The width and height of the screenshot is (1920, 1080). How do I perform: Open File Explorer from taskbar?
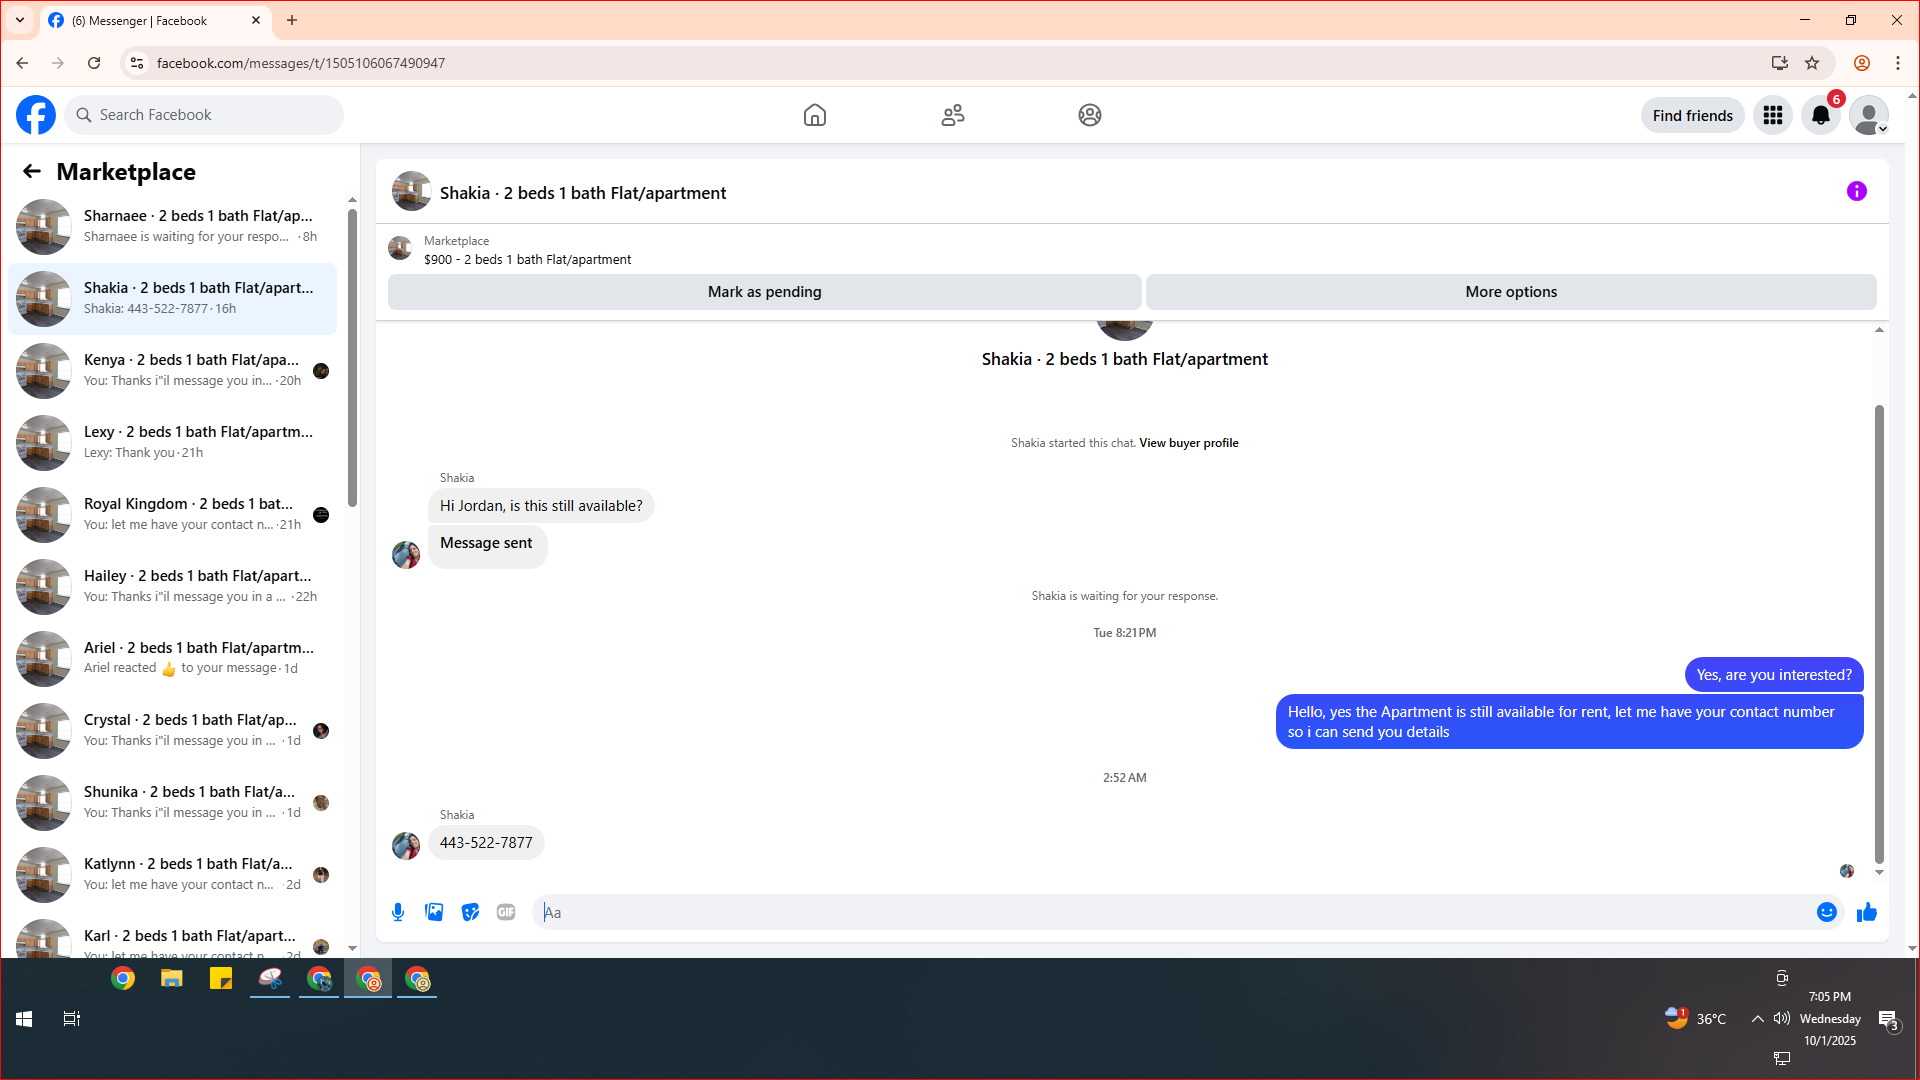[172, 979]
